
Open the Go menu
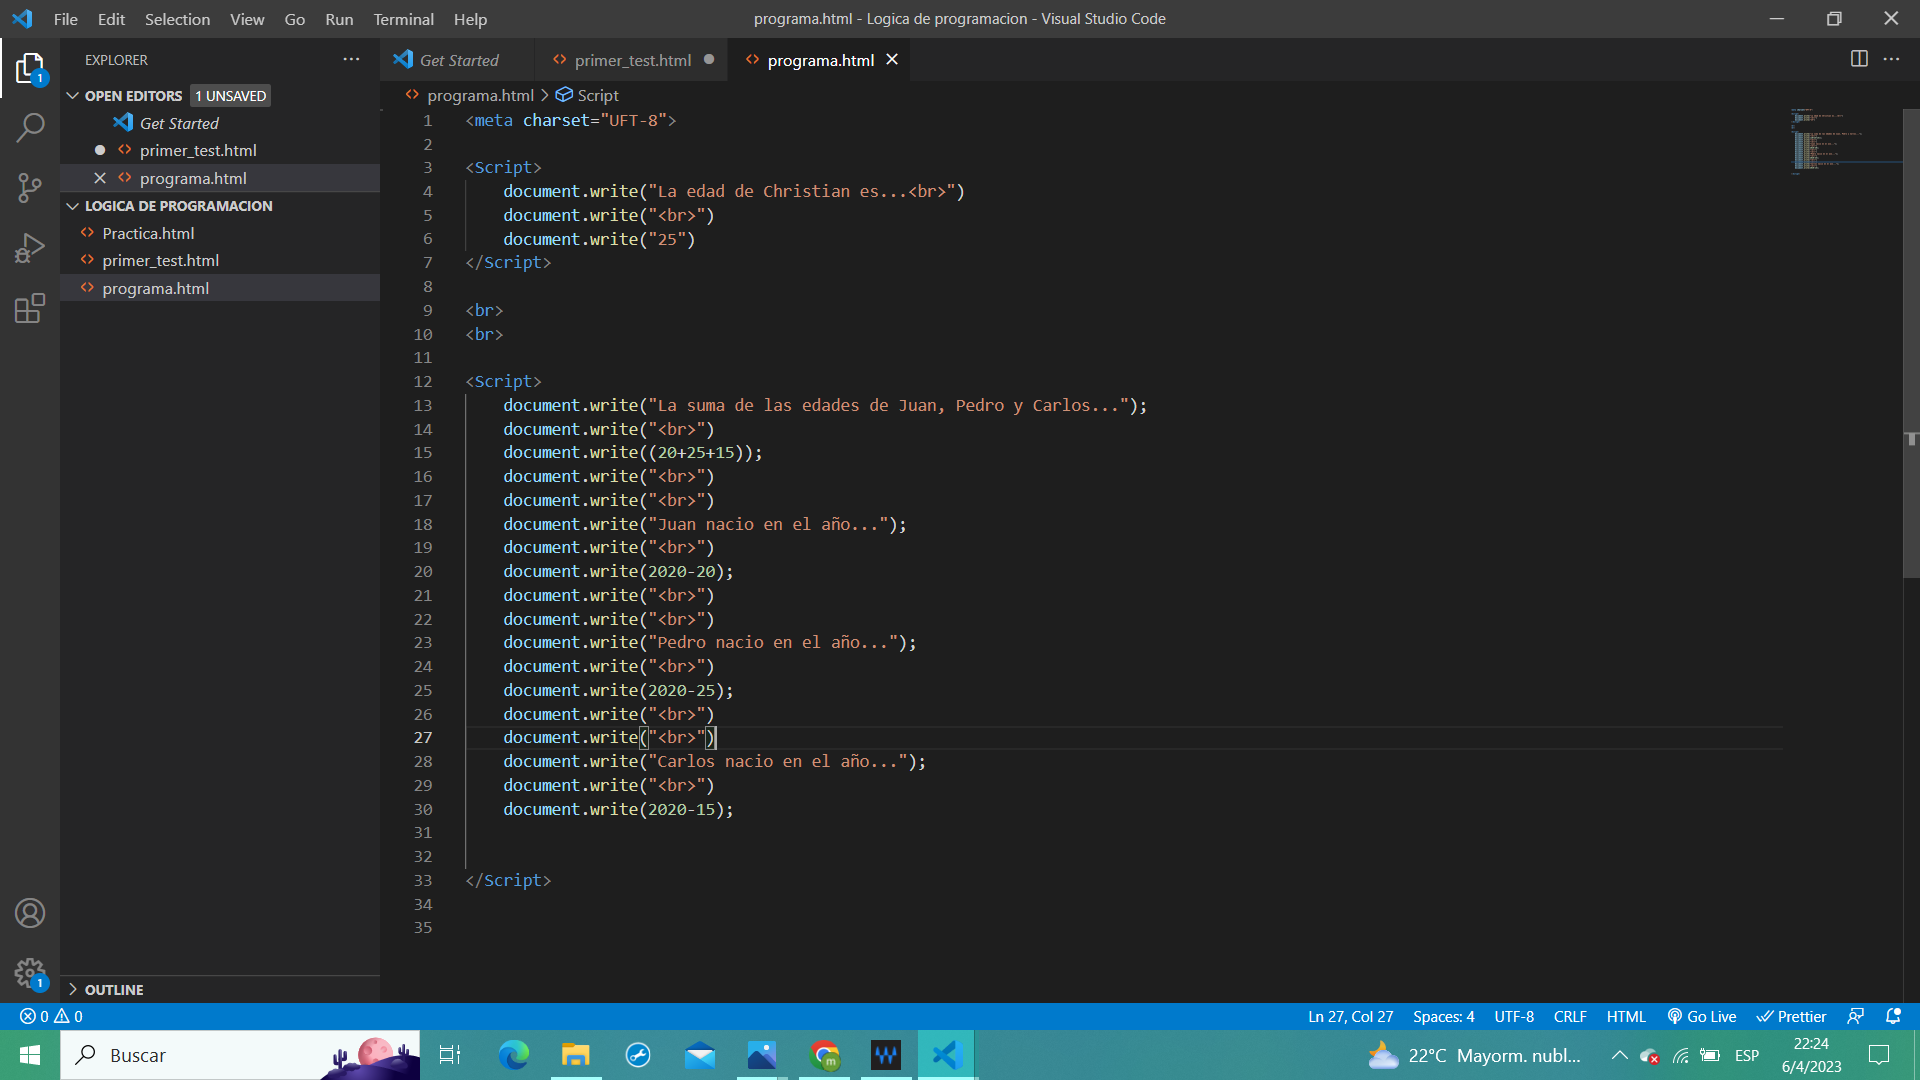pyautogui.click(x=294, y=19)
